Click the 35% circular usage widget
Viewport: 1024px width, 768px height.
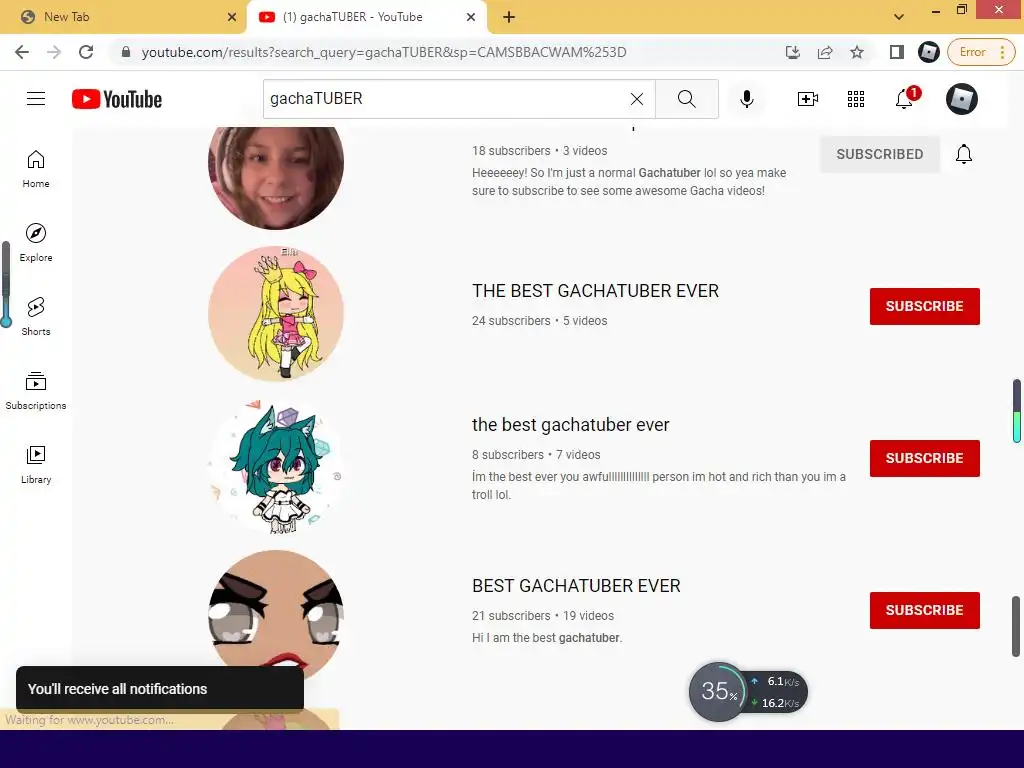pyautogui.click(x=717, y=692)
